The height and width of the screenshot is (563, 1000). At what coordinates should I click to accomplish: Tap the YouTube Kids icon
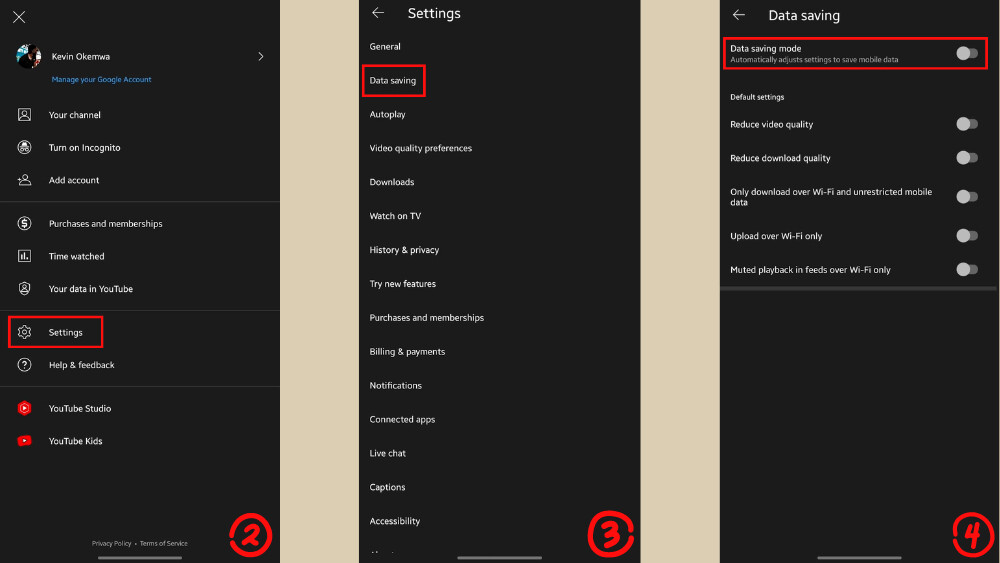pos(25,441)
